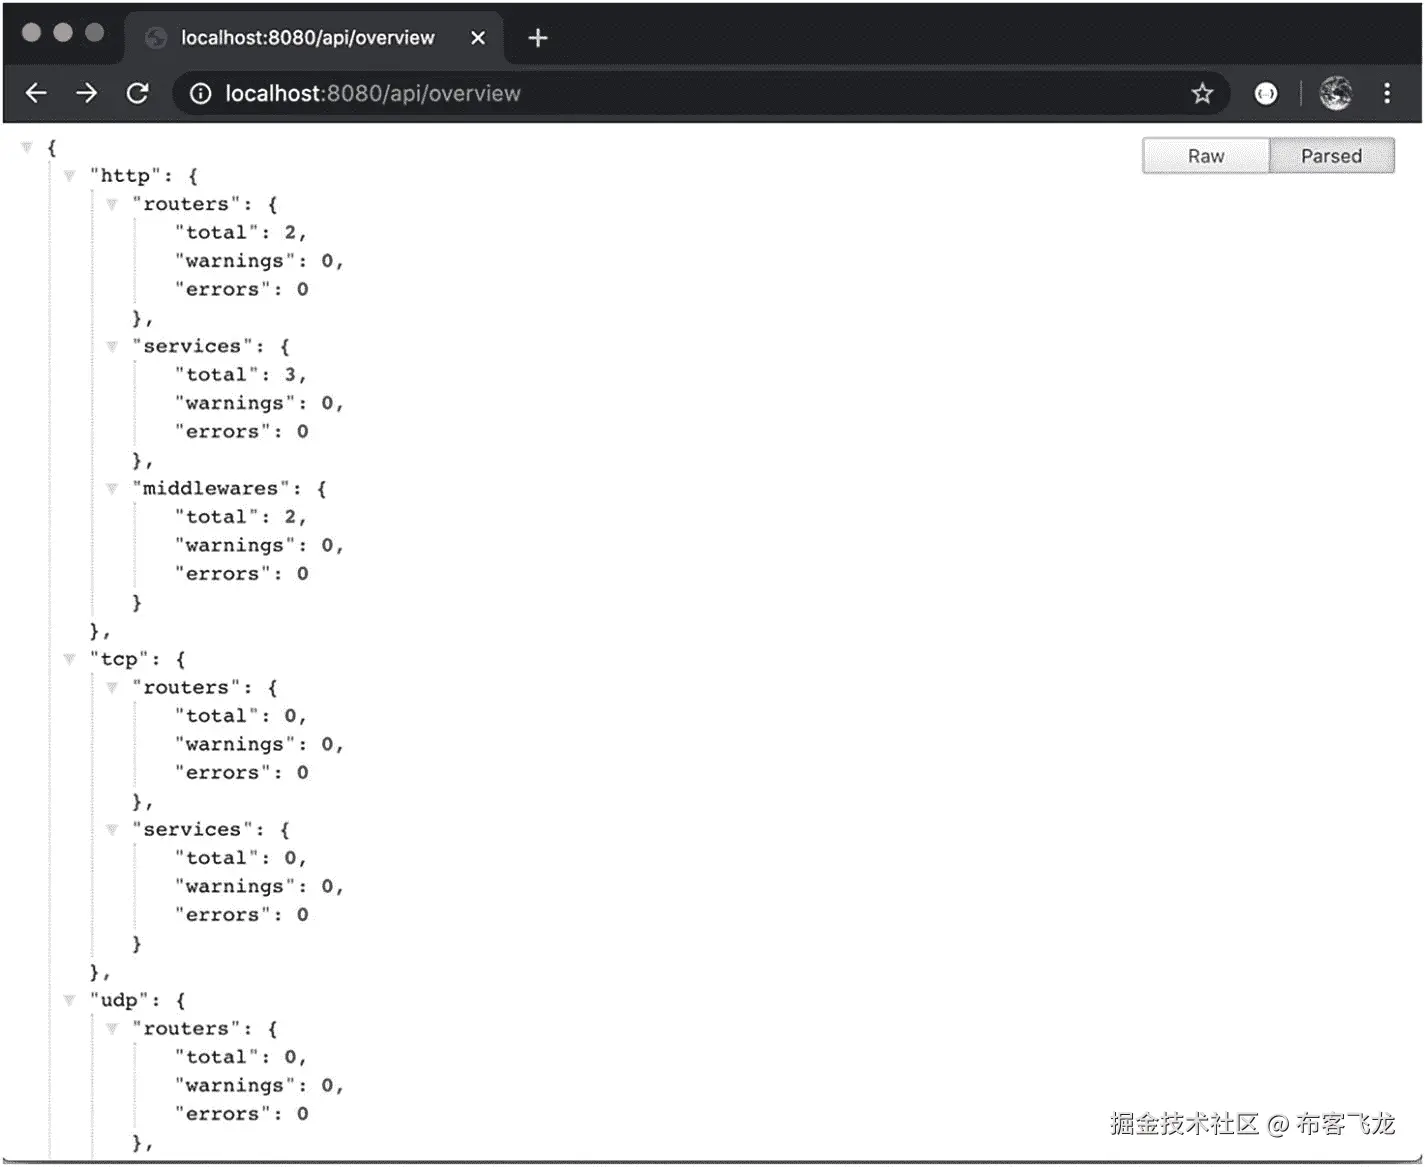1425x1167 pixels.
Task: Reload the current page
Action: point(138,93)
